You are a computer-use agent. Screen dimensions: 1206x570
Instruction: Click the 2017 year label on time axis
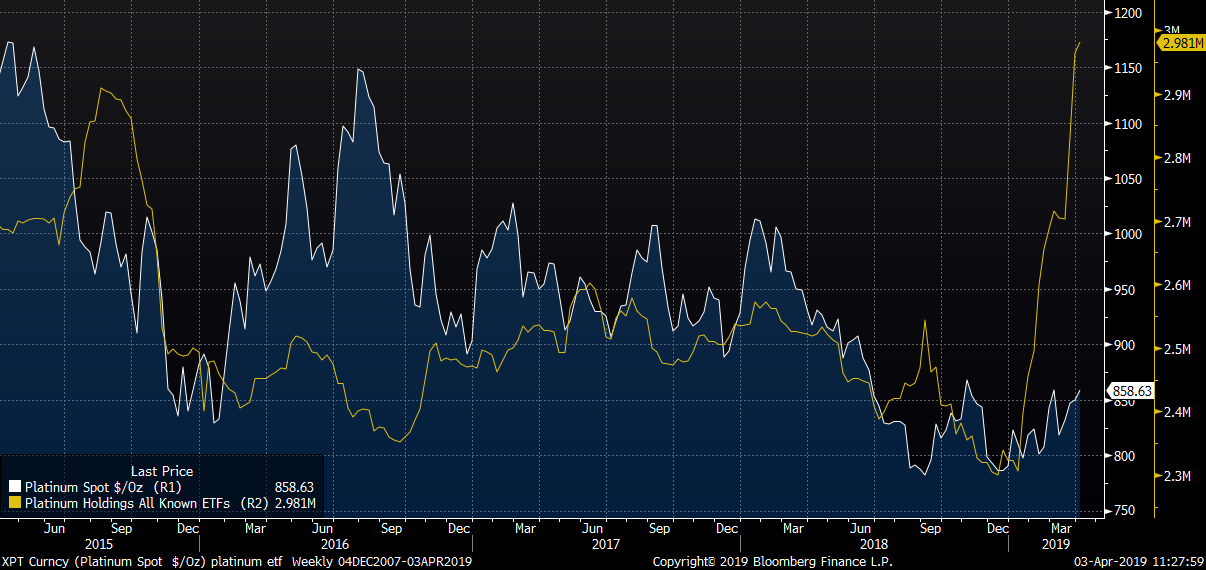tap(606, 544)
